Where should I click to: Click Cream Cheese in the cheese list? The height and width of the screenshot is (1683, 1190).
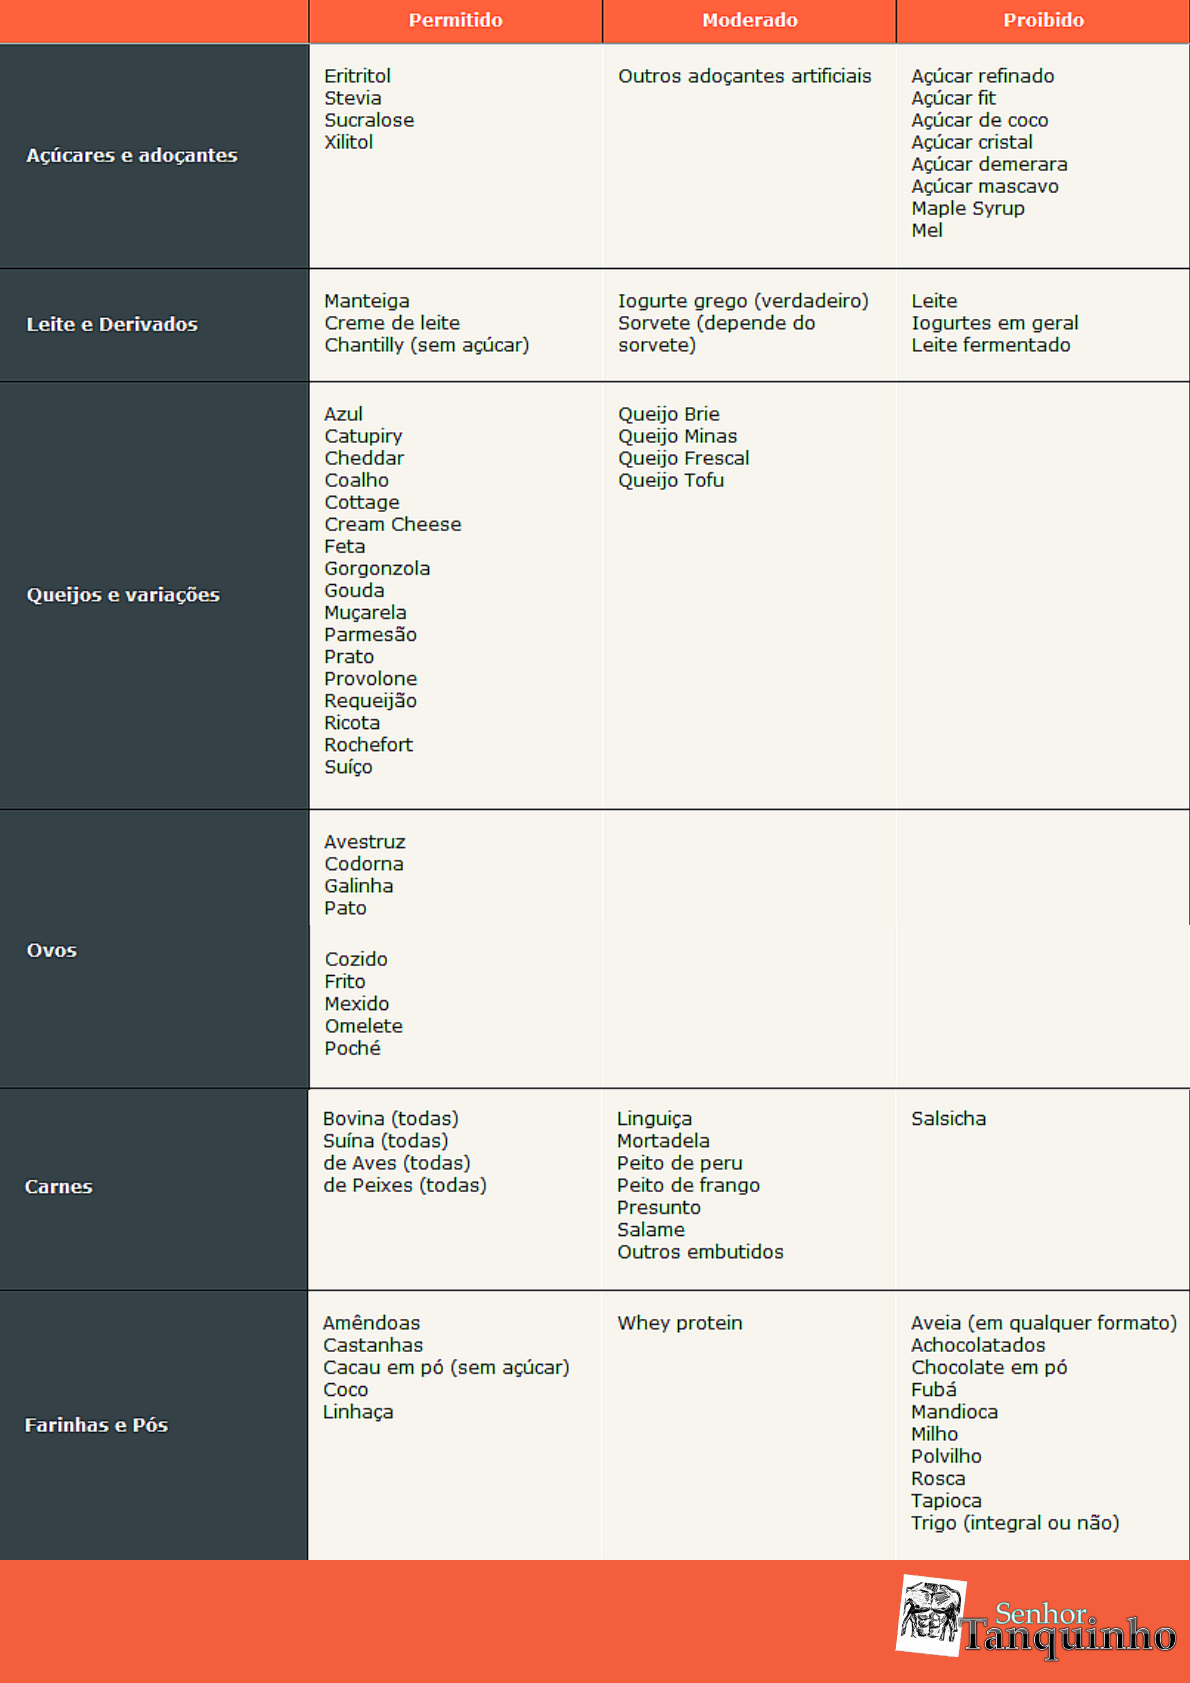392,524
